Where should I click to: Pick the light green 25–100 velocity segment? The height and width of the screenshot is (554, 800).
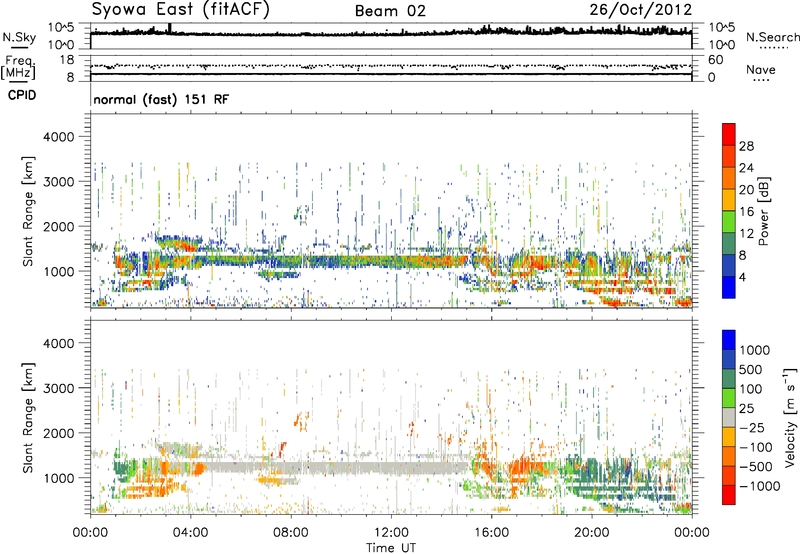729,398
